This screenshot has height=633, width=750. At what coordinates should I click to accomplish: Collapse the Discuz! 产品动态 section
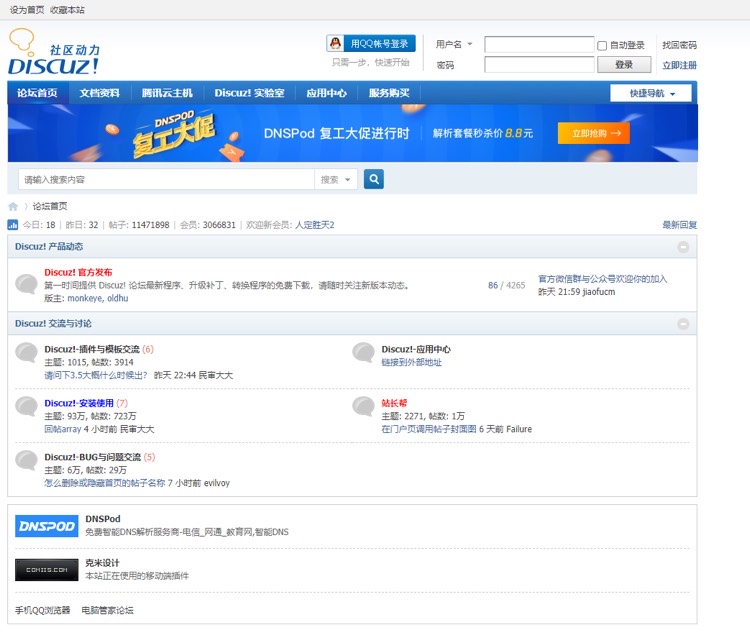click(684, 247)
